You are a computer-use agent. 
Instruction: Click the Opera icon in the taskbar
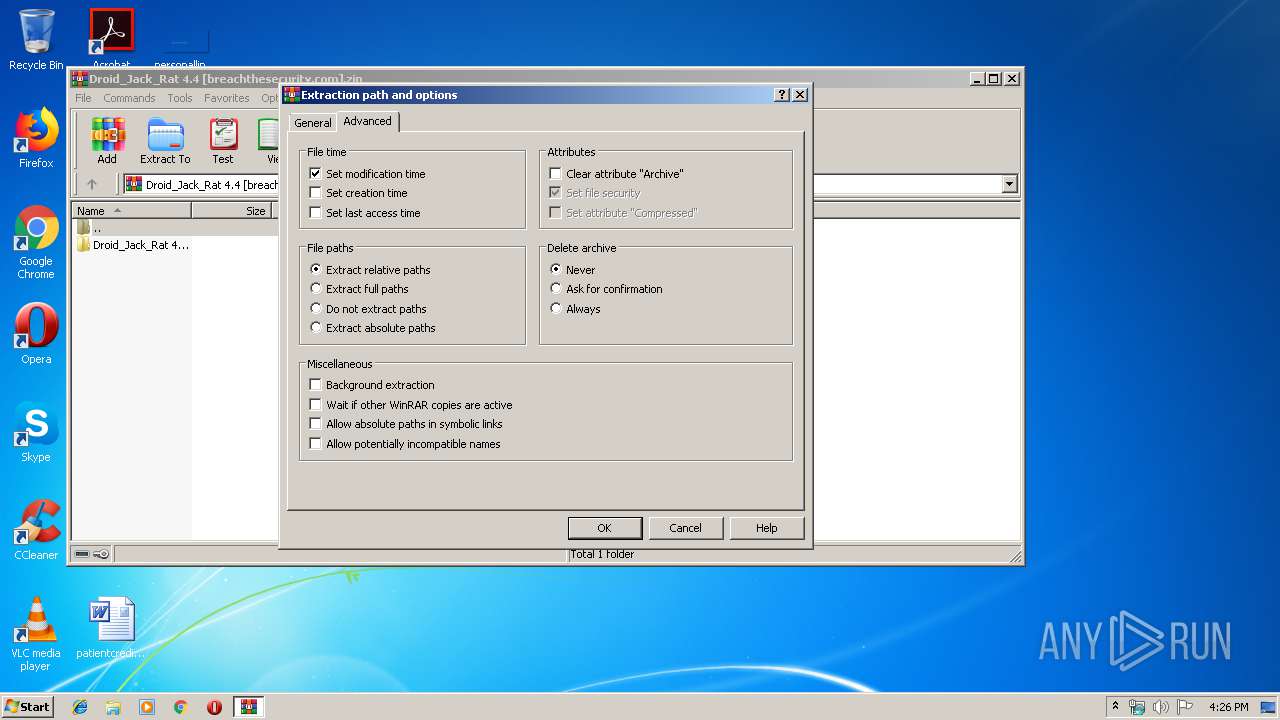[214, 707]
